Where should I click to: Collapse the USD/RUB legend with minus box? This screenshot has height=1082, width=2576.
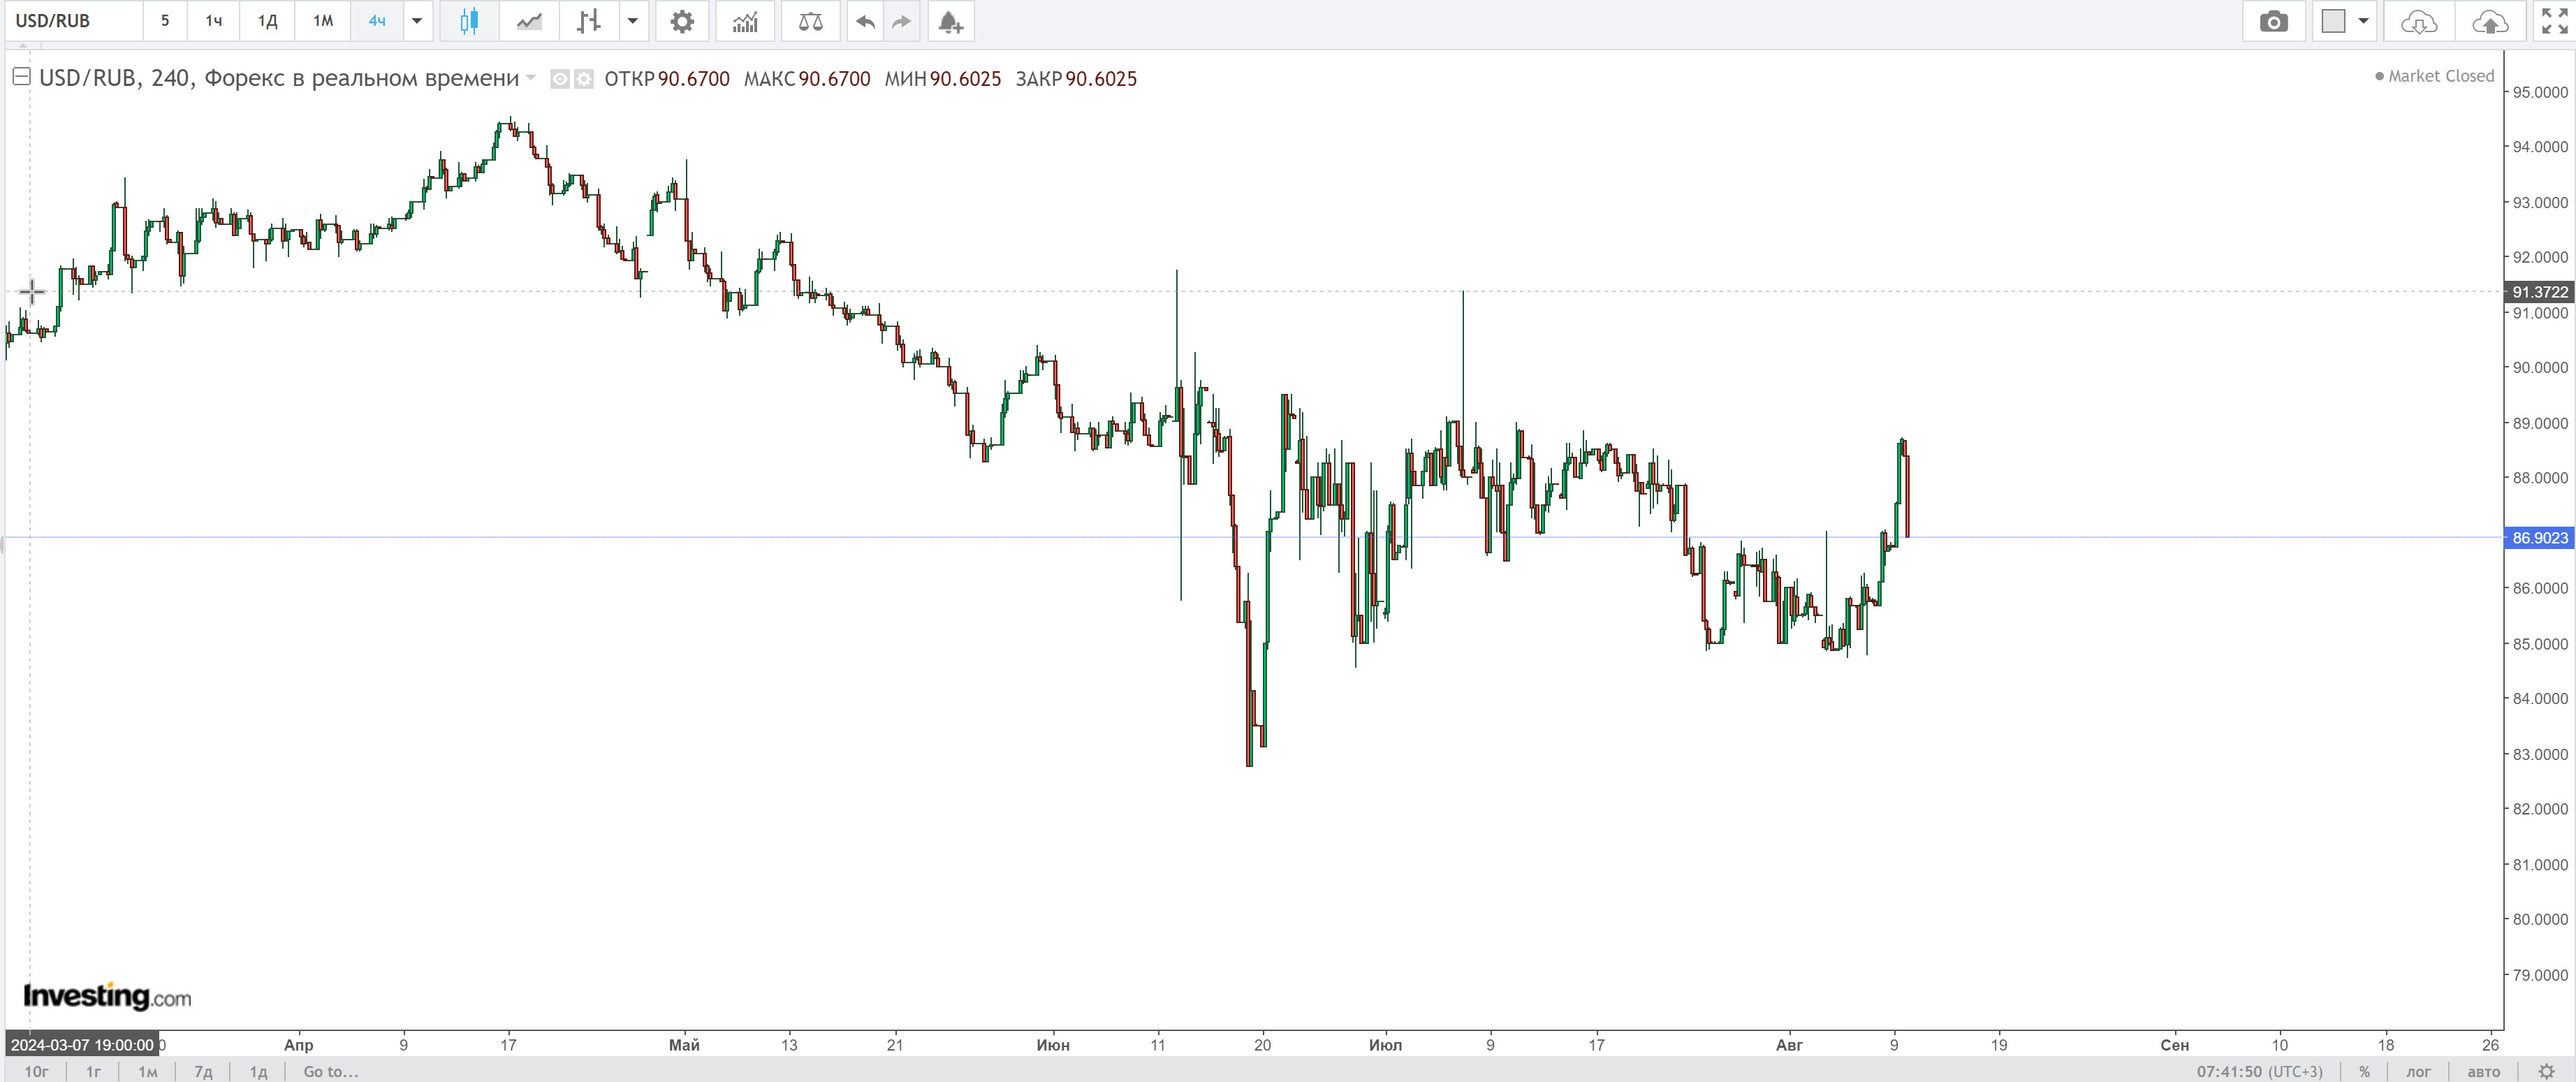pos(21,77)
